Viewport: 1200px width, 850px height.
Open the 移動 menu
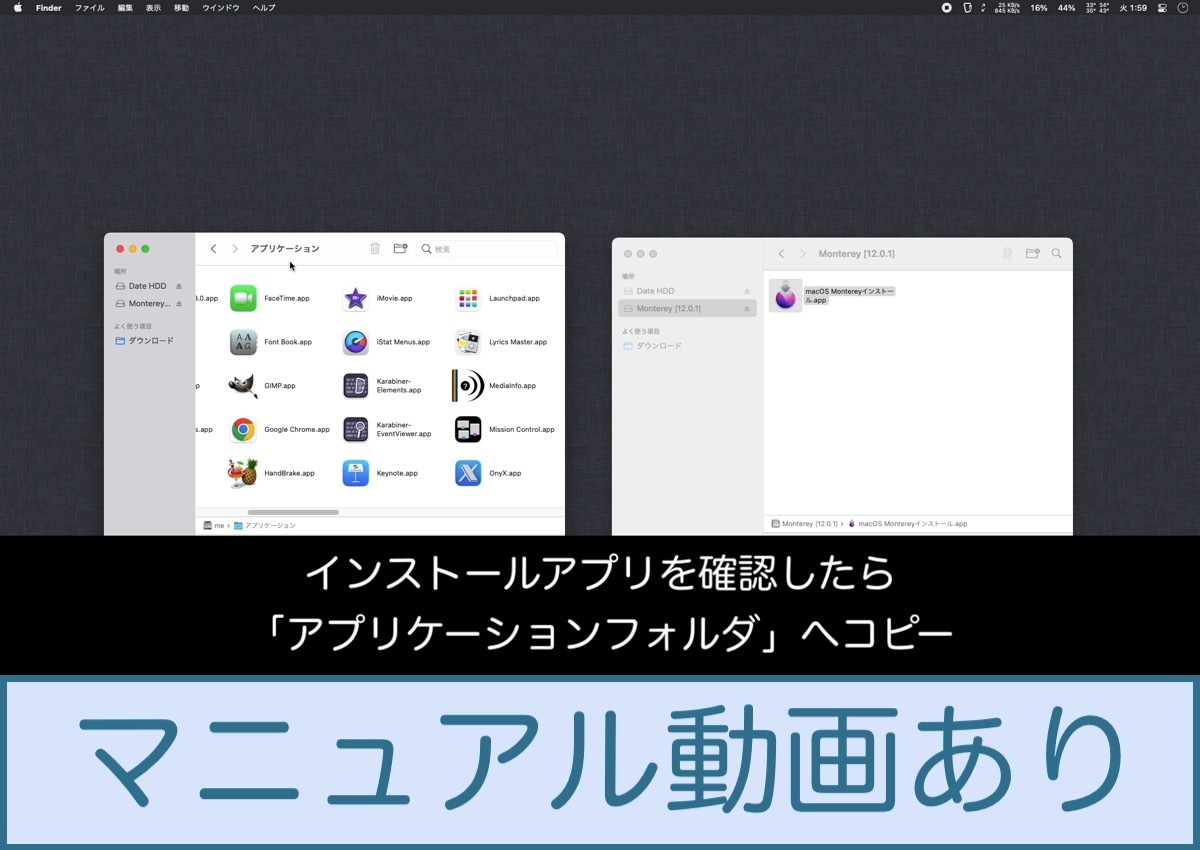(x=181, y=7)
